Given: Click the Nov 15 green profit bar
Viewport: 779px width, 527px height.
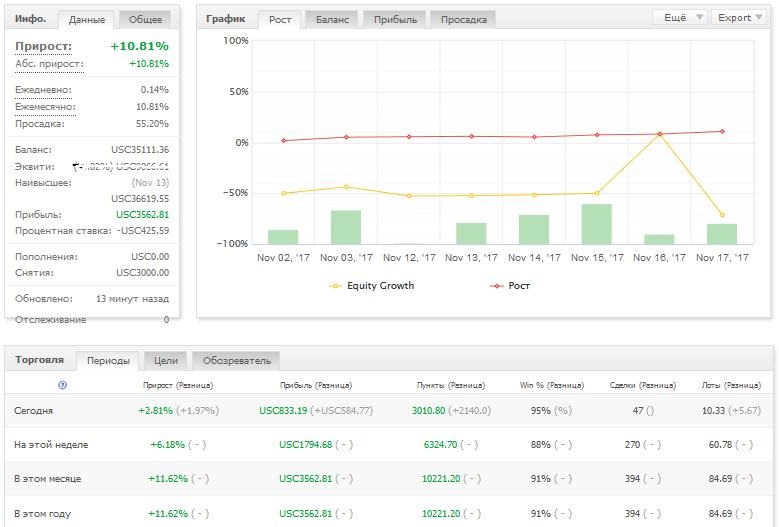Looking at the screenshot, I should click(597, 224).
